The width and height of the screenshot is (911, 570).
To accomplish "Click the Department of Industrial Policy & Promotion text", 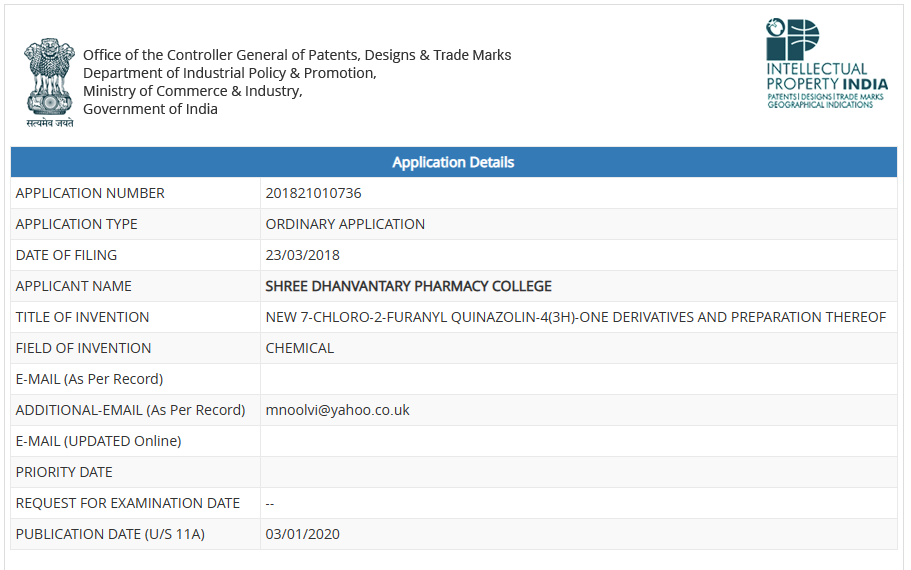I will pyautogui.click(x=229, y=73).
